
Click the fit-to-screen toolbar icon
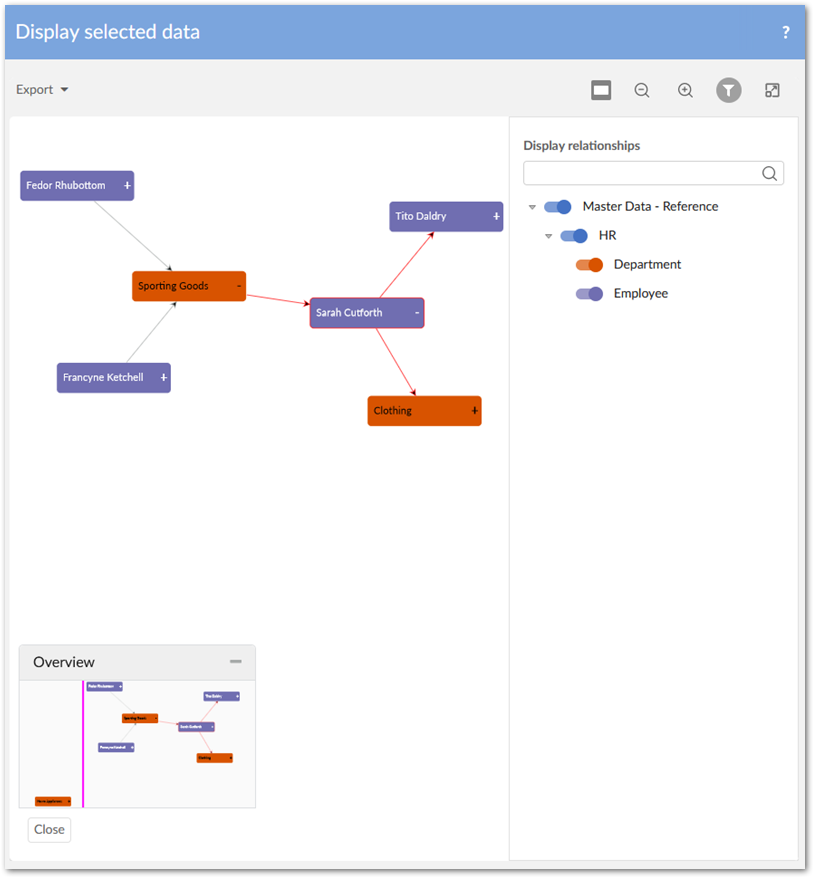tap(601, 90)
